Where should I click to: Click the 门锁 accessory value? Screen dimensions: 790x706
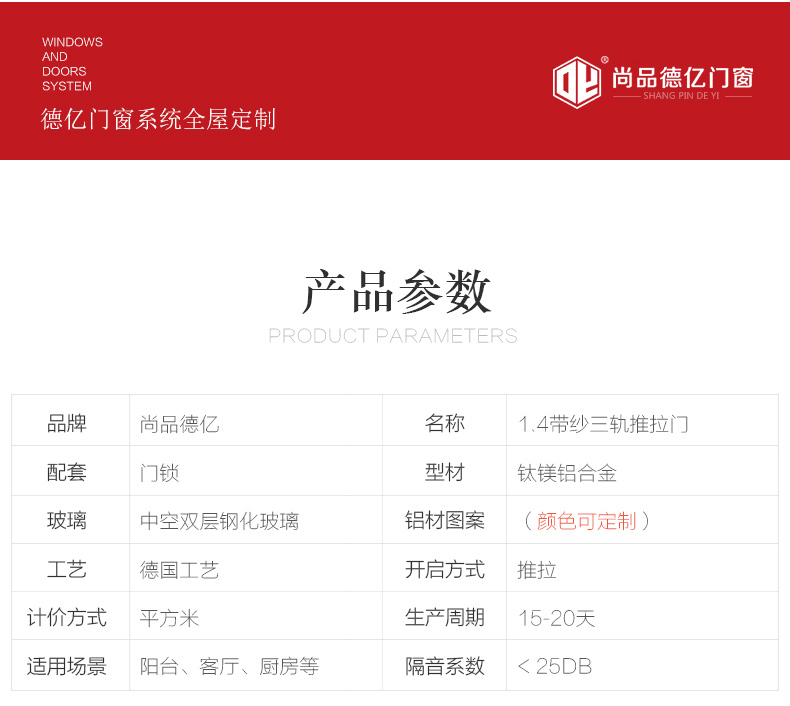[159, 473]
